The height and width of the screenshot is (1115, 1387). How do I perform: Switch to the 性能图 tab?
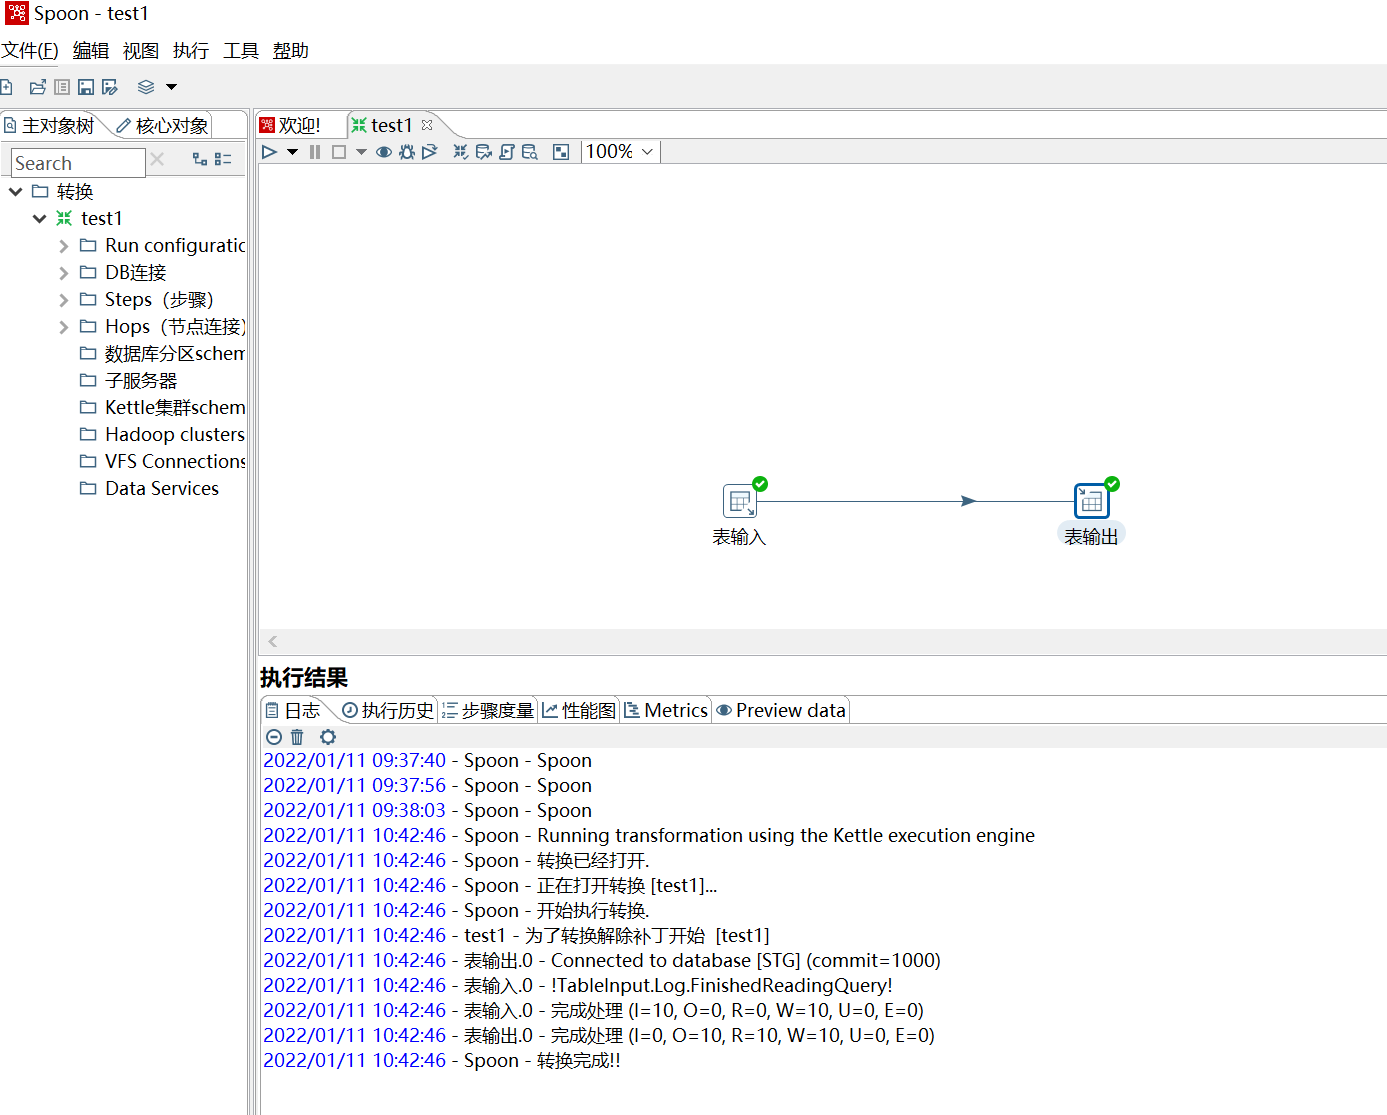578,710
